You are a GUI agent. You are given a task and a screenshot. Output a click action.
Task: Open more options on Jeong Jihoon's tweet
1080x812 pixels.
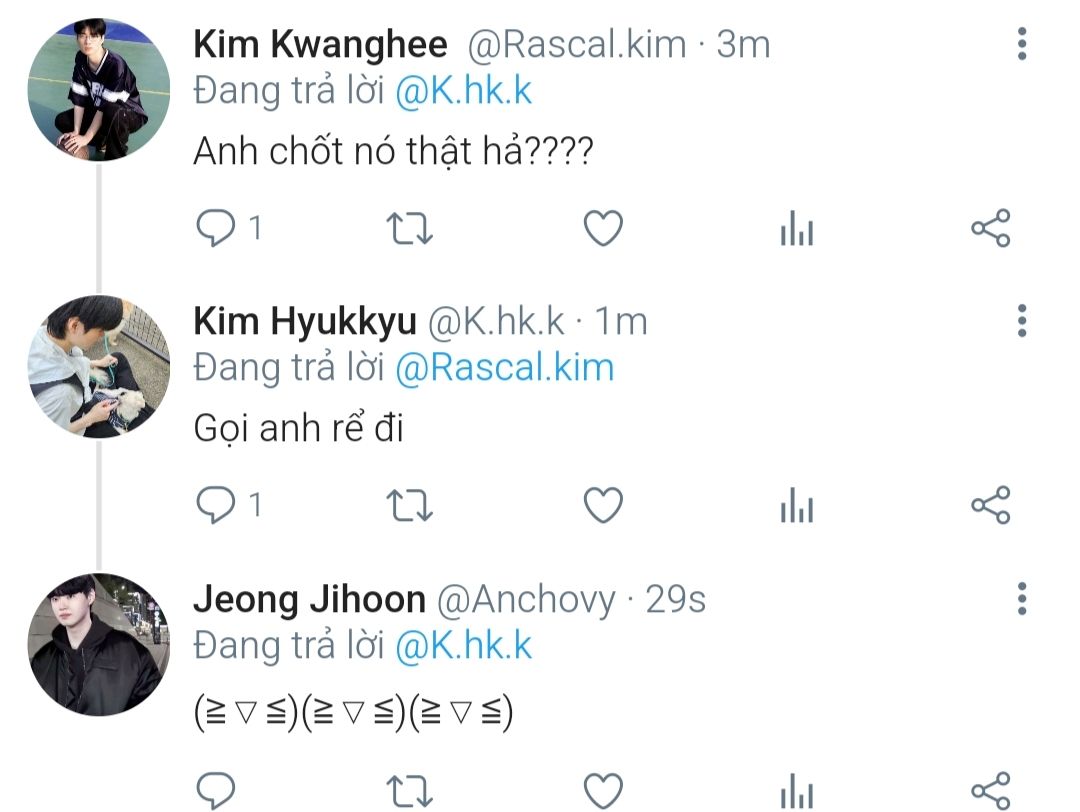click(x=1021, y=598)
